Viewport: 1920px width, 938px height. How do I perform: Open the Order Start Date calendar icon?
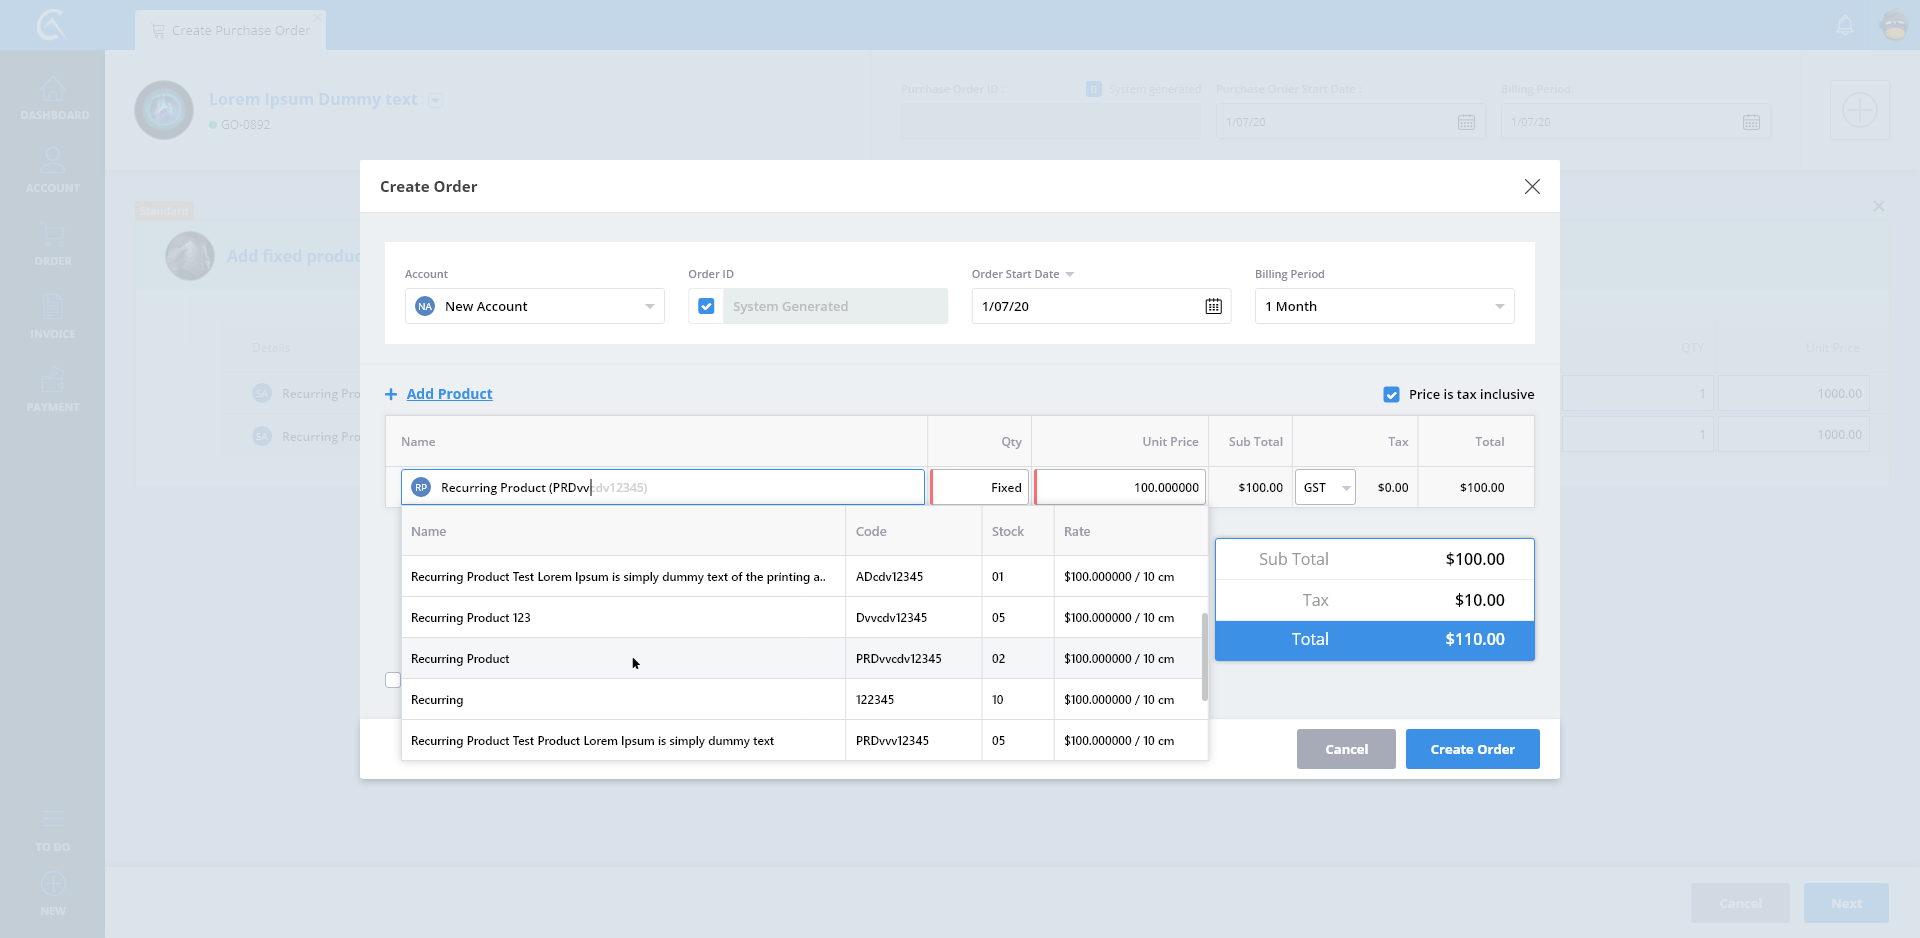1213,306
